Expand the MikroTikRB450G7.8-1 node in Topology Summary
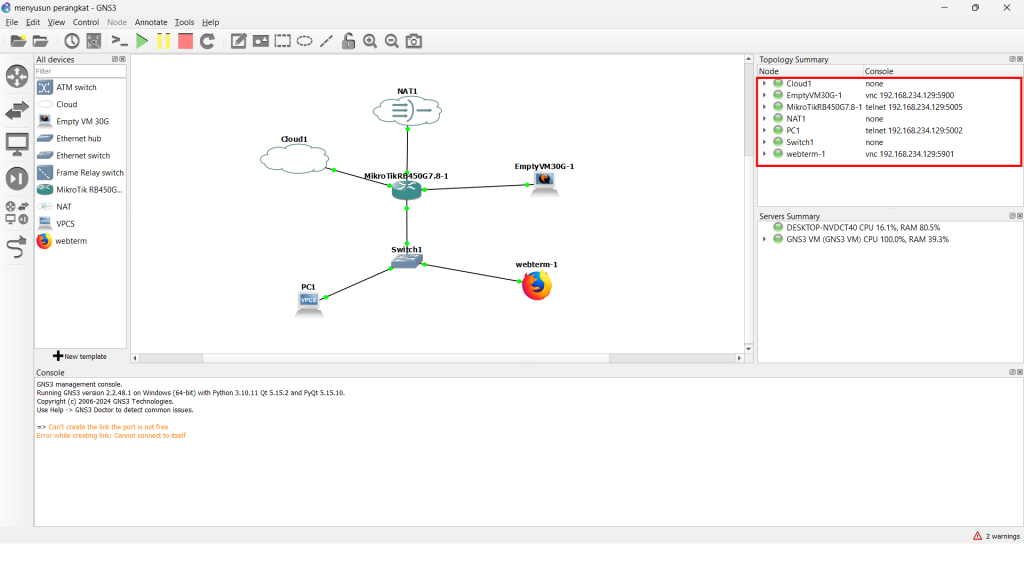Viewport: 1024px width, 576px height. pos(764,107)
